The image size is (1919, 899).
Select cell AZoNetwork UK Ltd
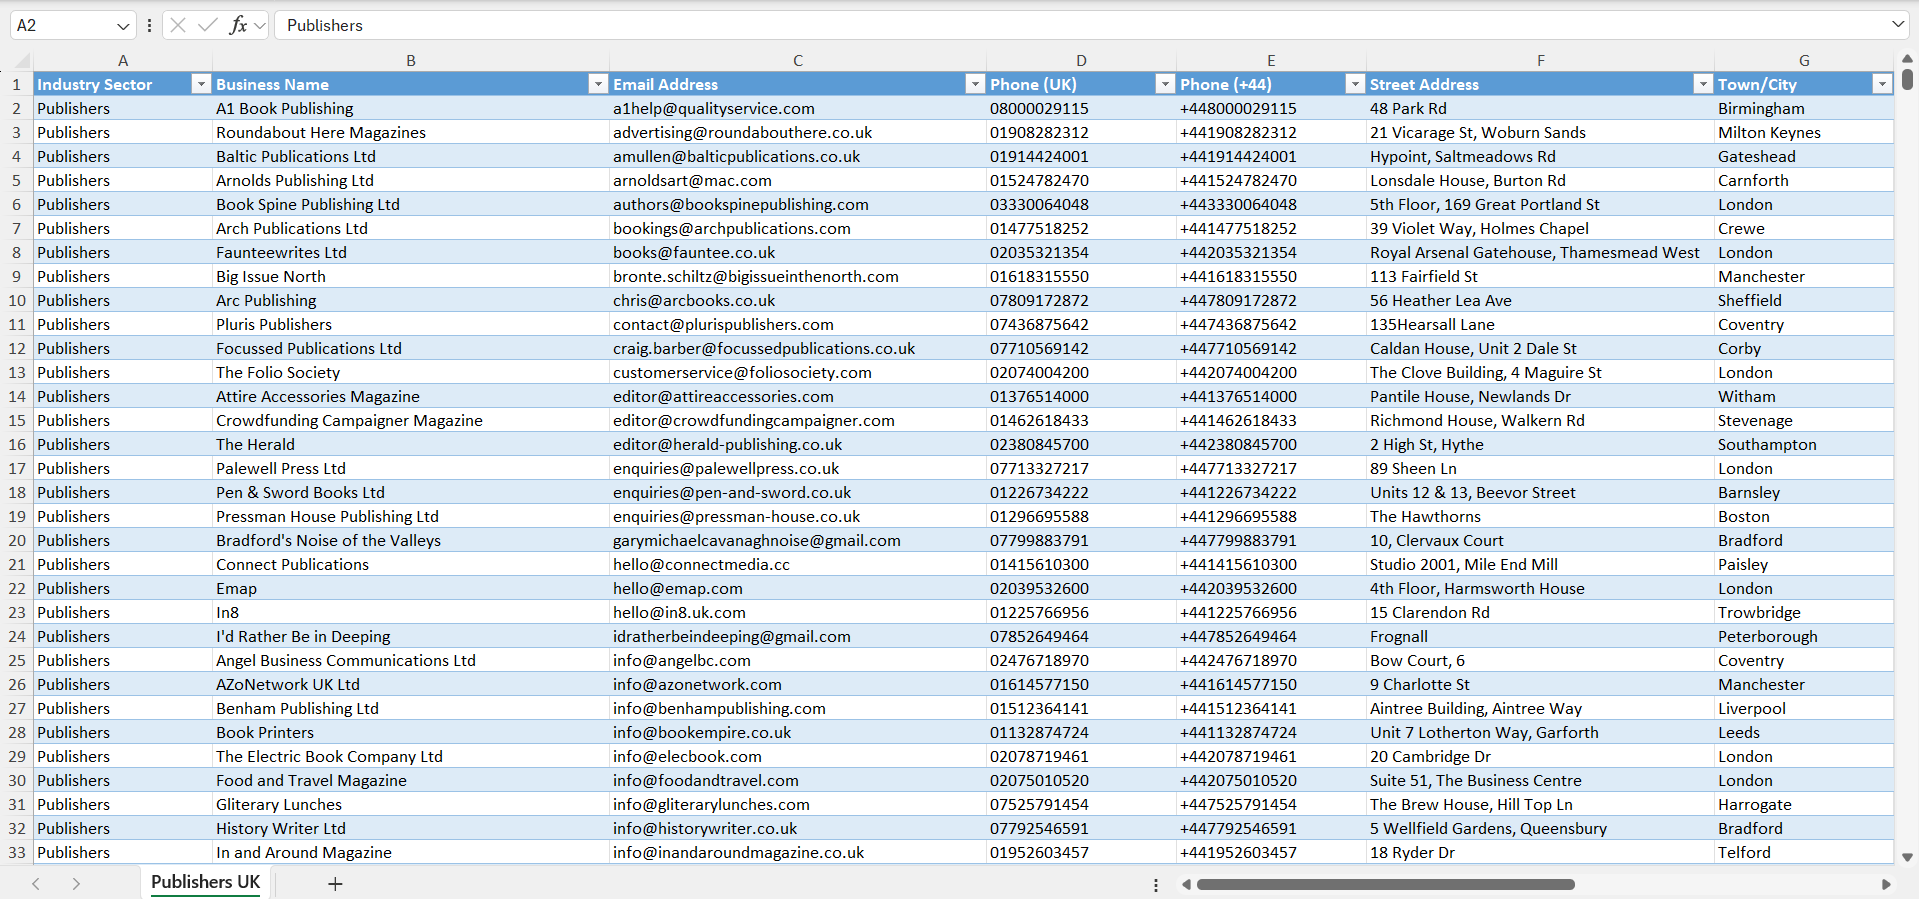pyautogui.click(x=411, y=684)
